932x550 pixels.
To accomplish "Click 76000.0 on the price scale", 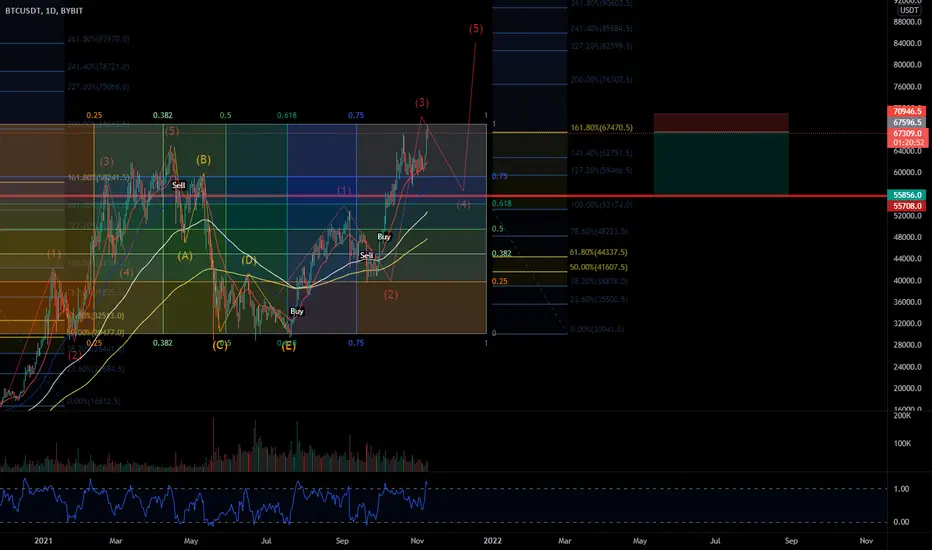I will (907, 87).
